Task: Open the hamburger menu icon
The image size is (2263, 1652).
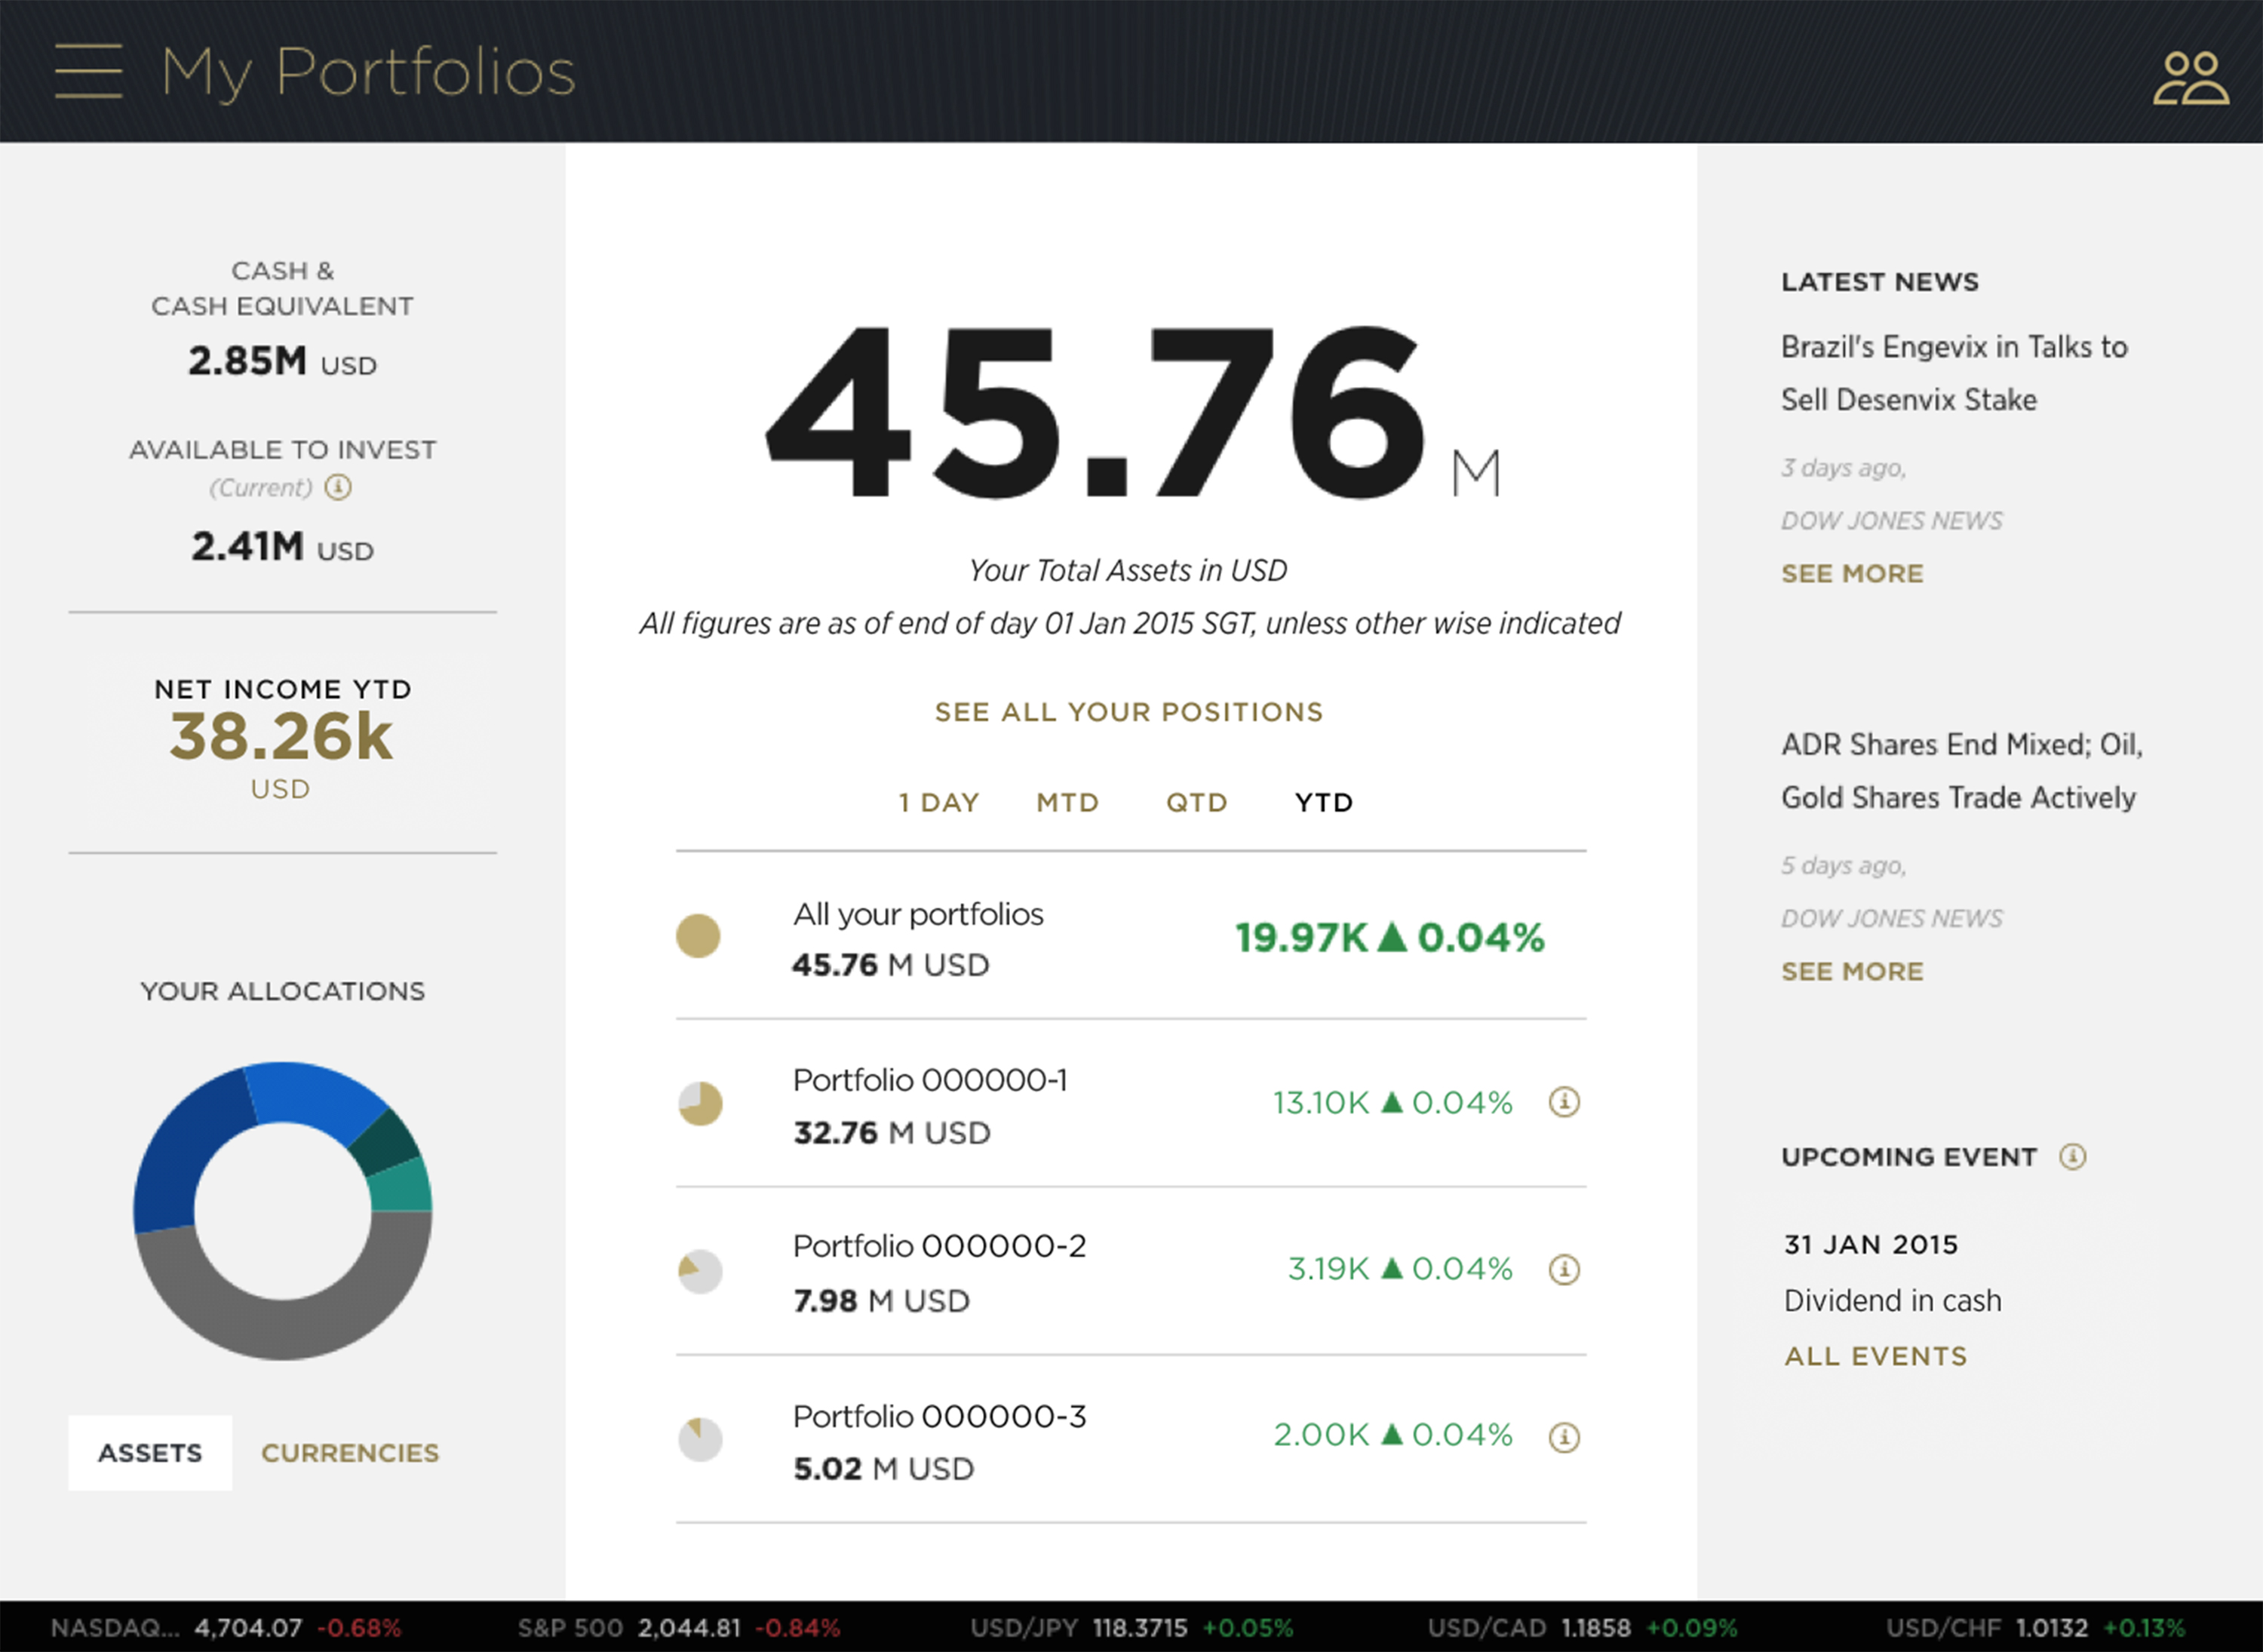Action: [x=89, y=71]
